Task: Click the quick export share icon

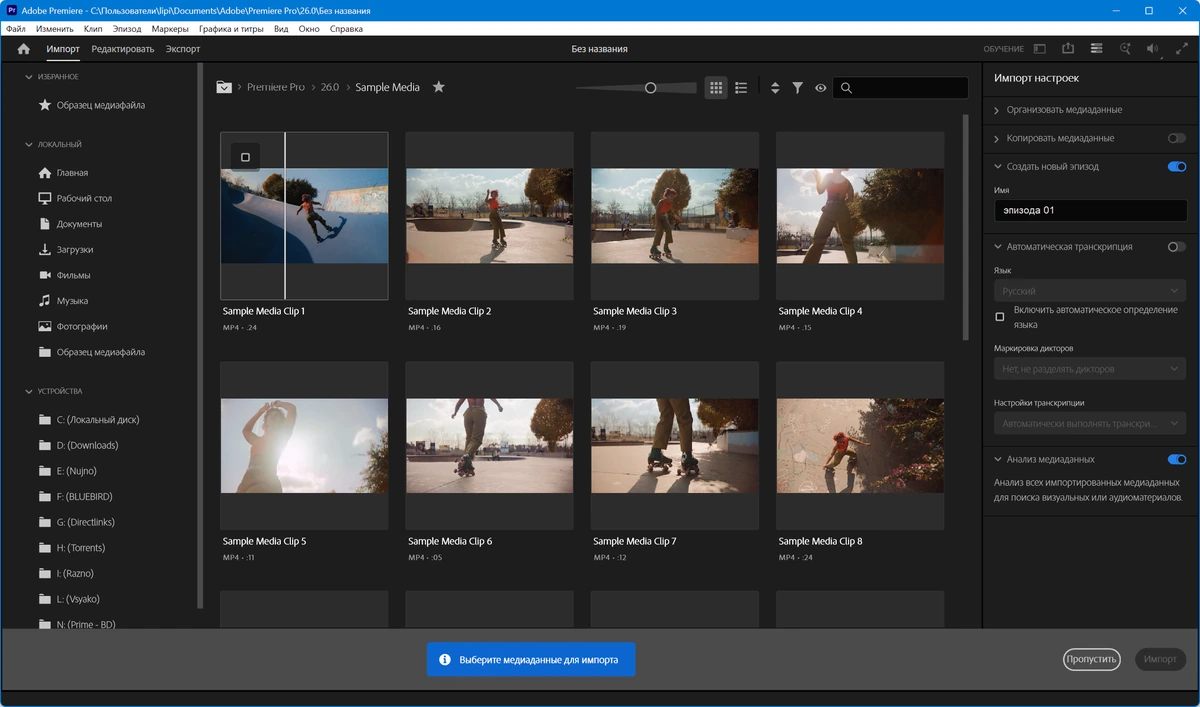Action: [1068, 49]
